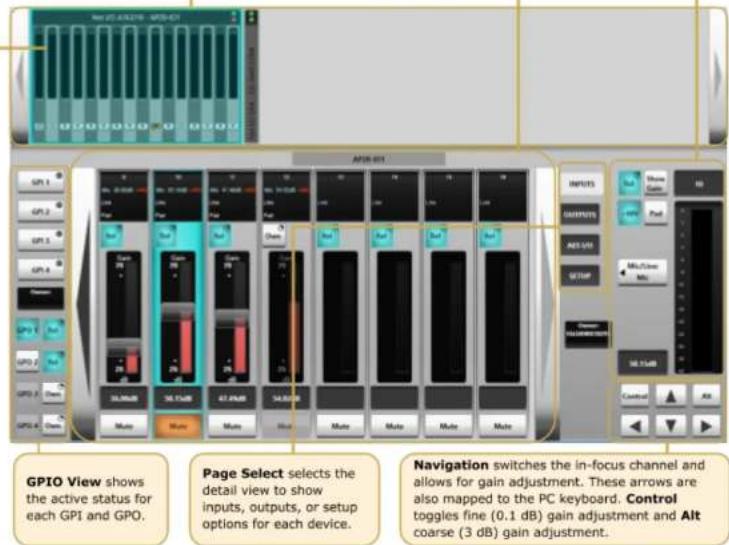729x545 pixels.
Task: Click Sel in the in-focus channel panel
Action: 630,183
